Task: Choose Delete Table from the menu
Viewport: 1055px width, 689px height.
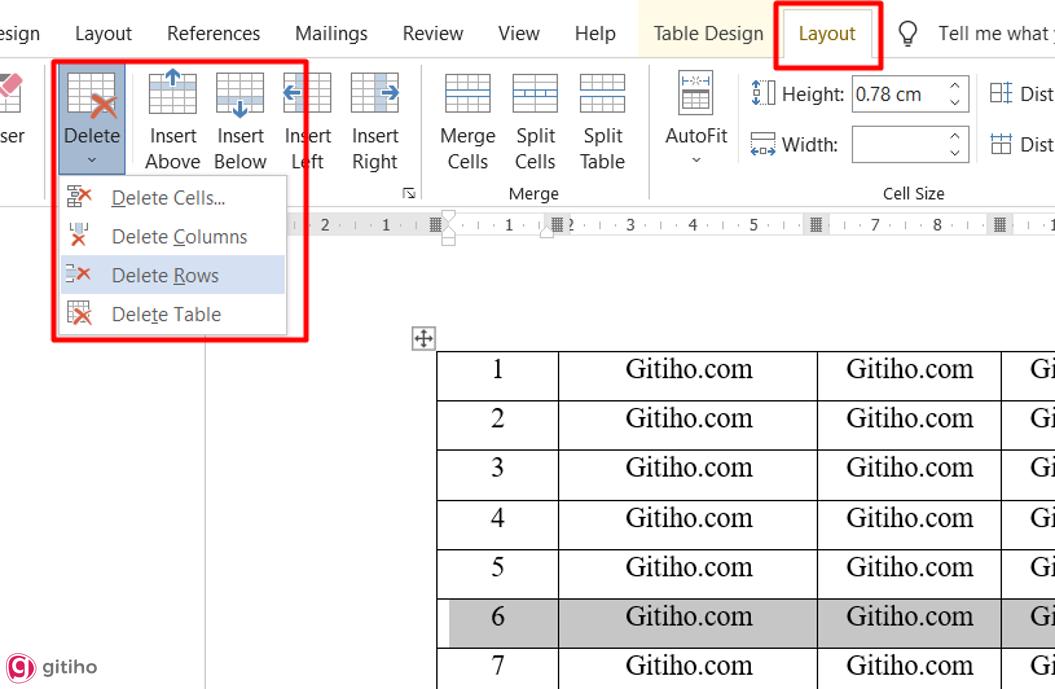Action: [x=173, y=314]
